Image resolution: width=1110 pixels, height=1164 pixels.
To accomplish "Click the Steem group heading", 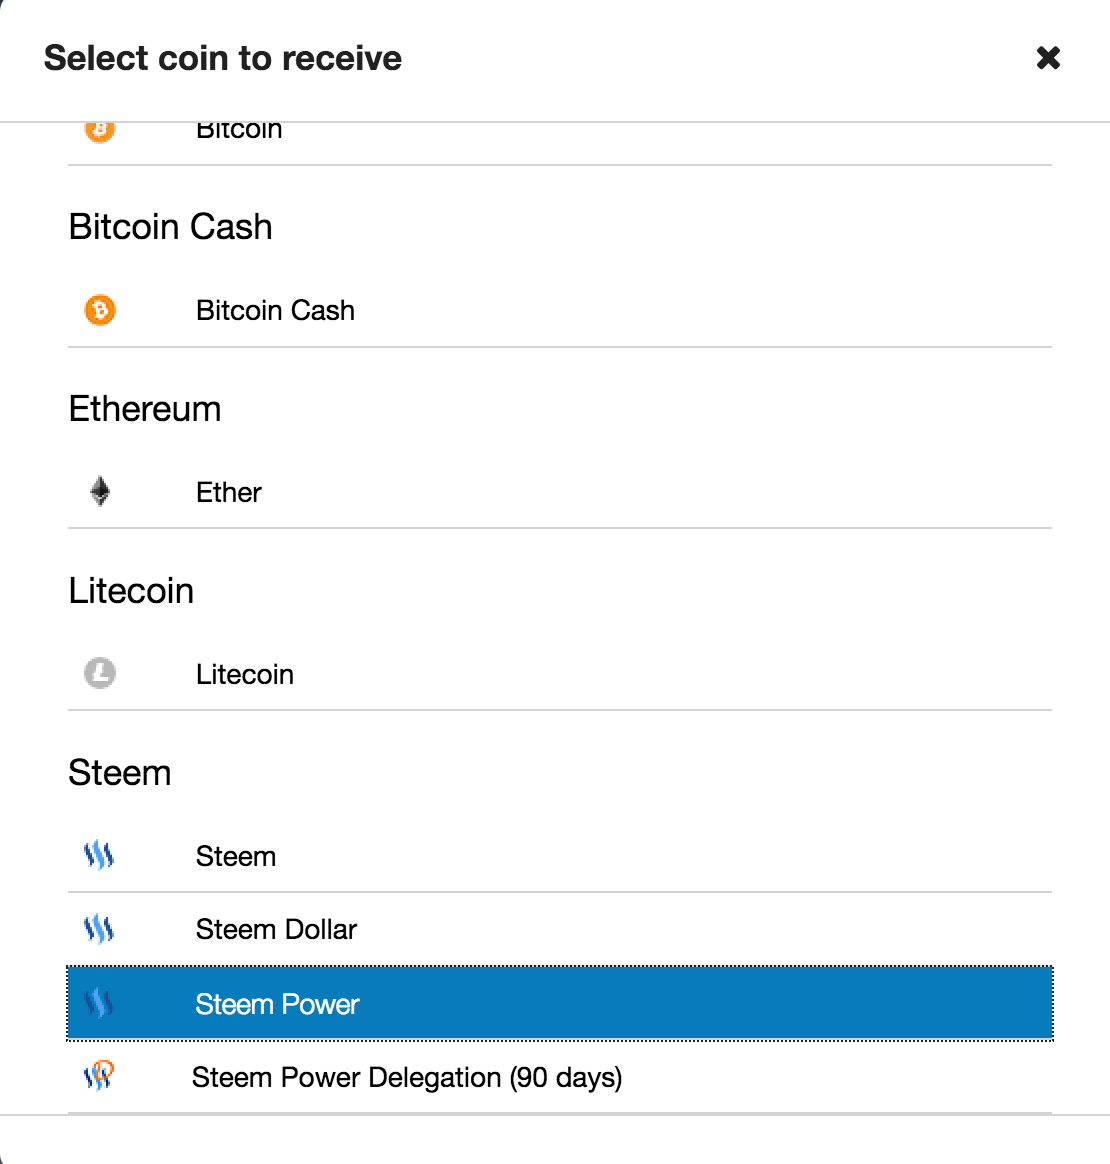I will coord(120,773).
